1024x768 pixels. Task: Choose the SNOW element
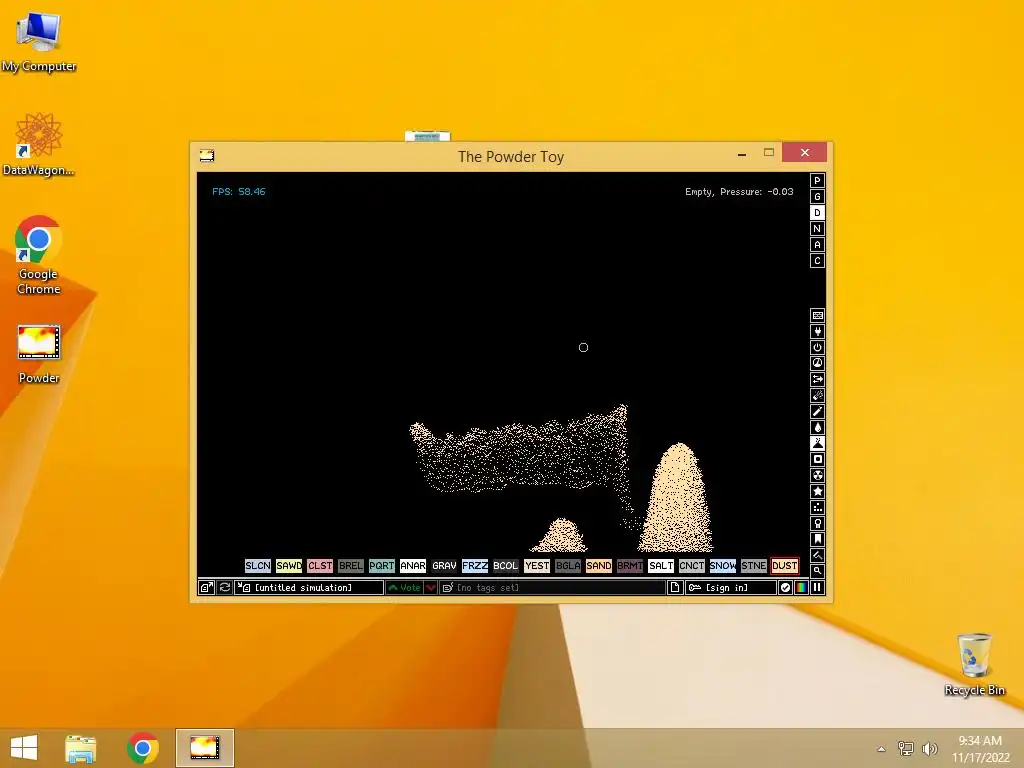[723, 566]
